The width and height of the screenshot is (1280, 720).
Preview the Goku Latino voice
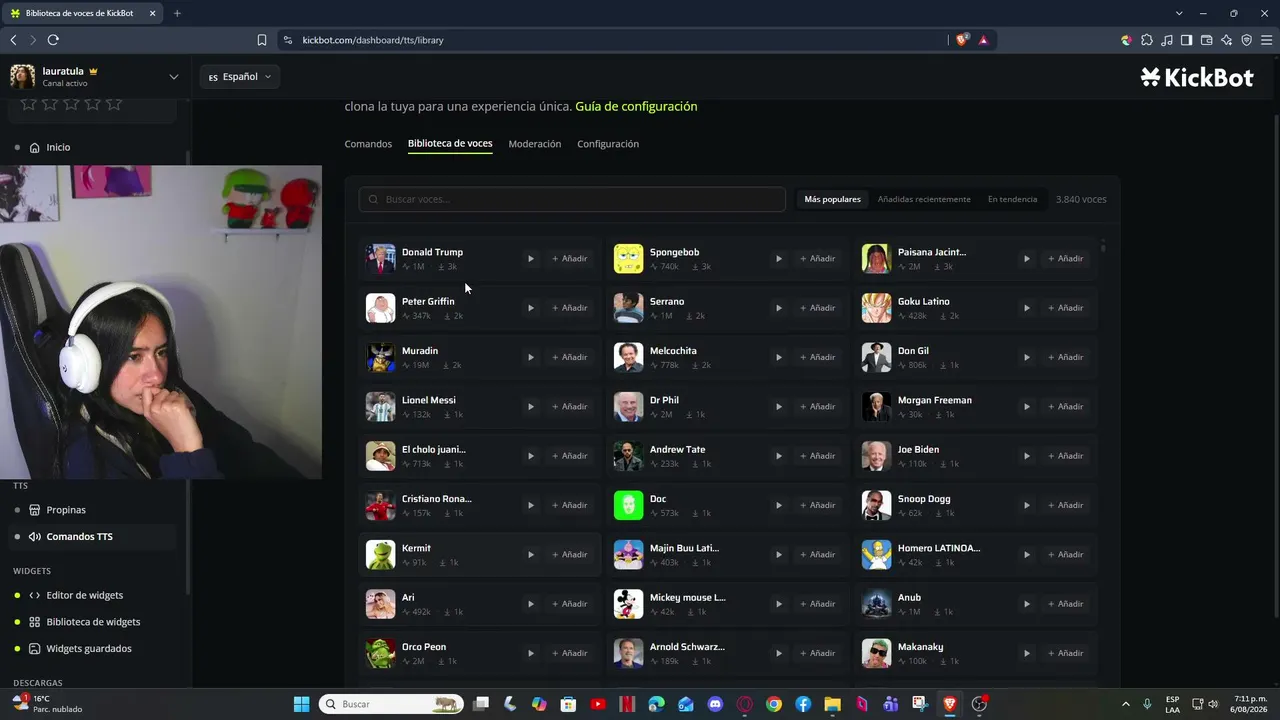coord(1027,308)
